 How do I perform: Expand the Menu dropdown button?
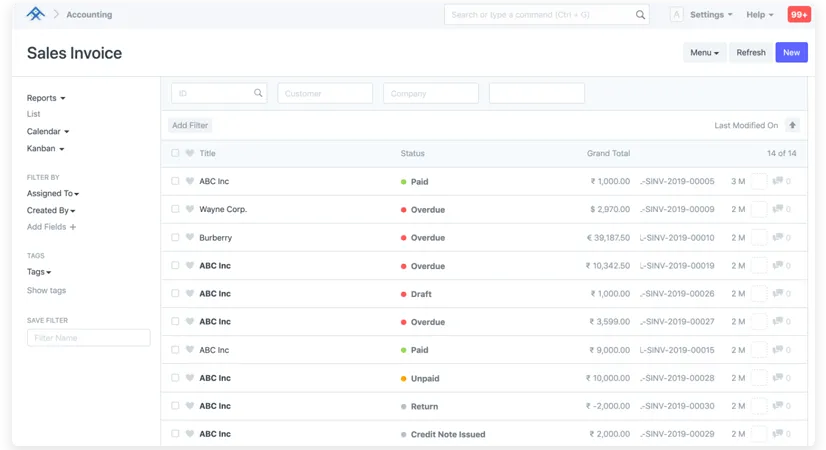(x=704, y=53)
